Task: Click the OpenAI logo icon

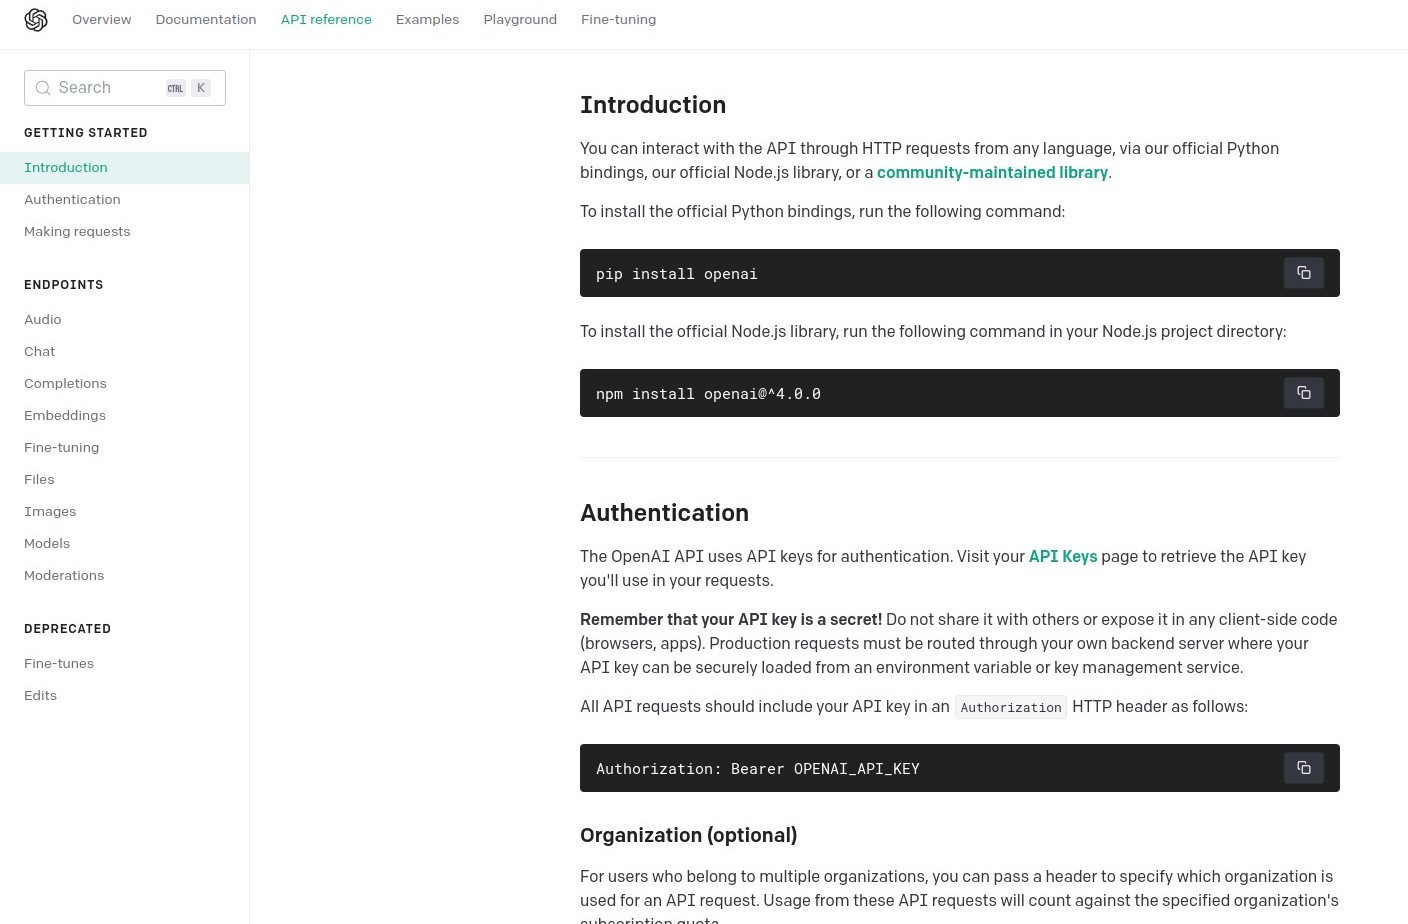Action: point(36,20)
